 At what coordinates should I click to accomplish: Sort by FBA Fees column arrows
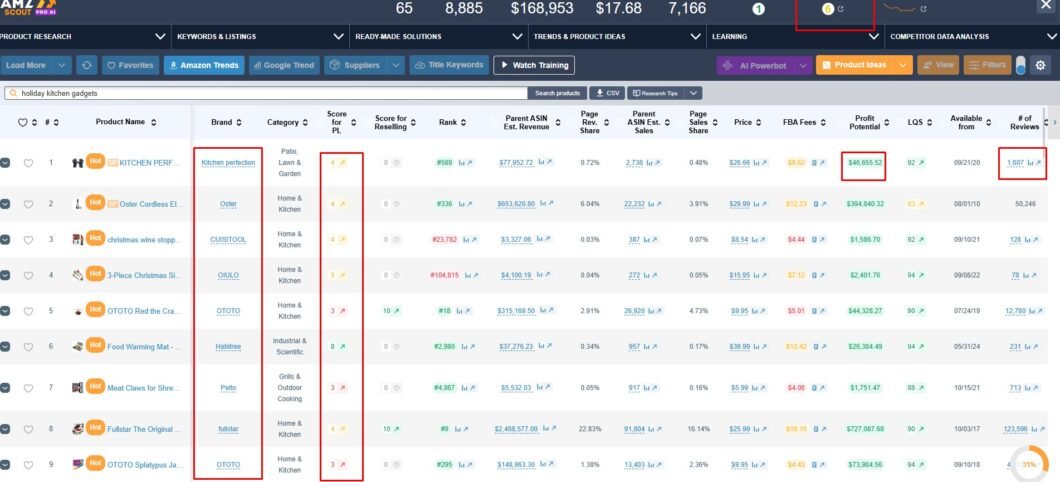(x=822, y=122)
